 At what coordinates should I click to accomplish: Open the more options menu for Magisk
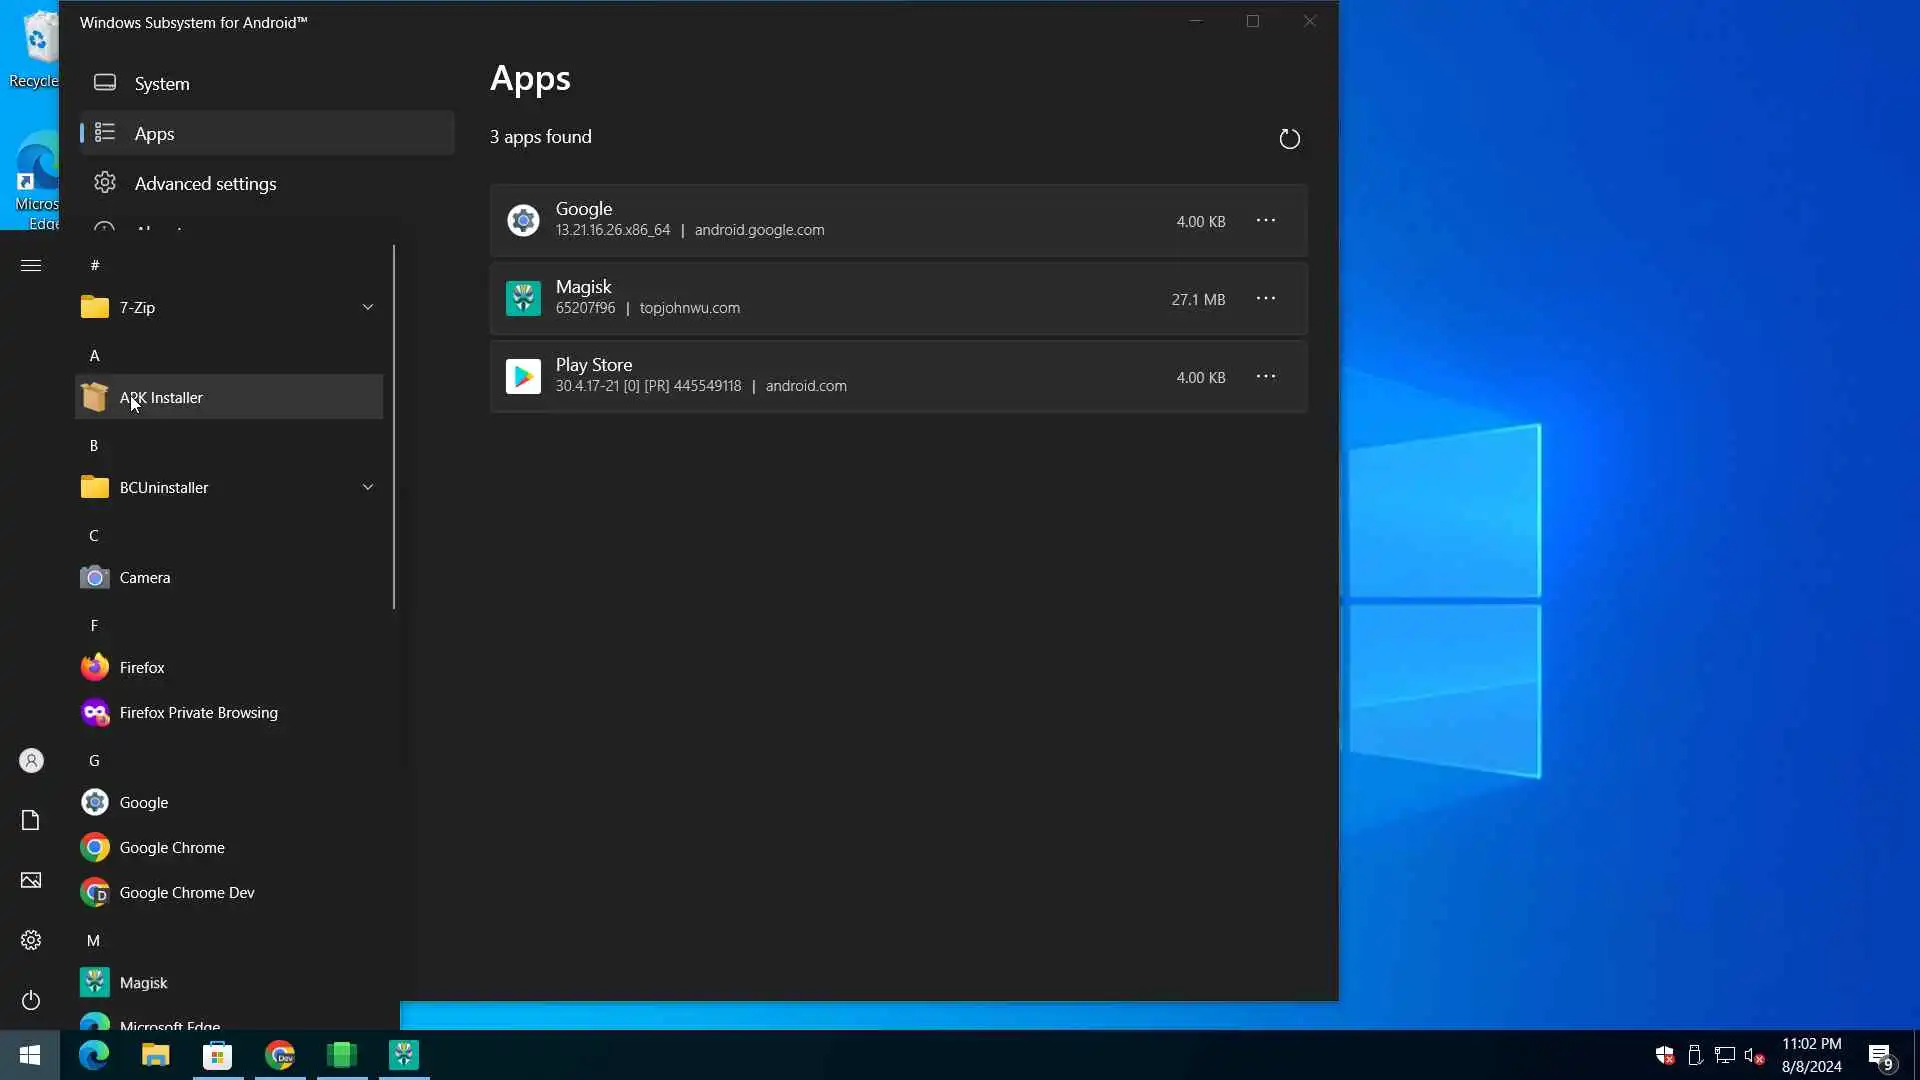pyautogui.click(x=1266, y=299)
